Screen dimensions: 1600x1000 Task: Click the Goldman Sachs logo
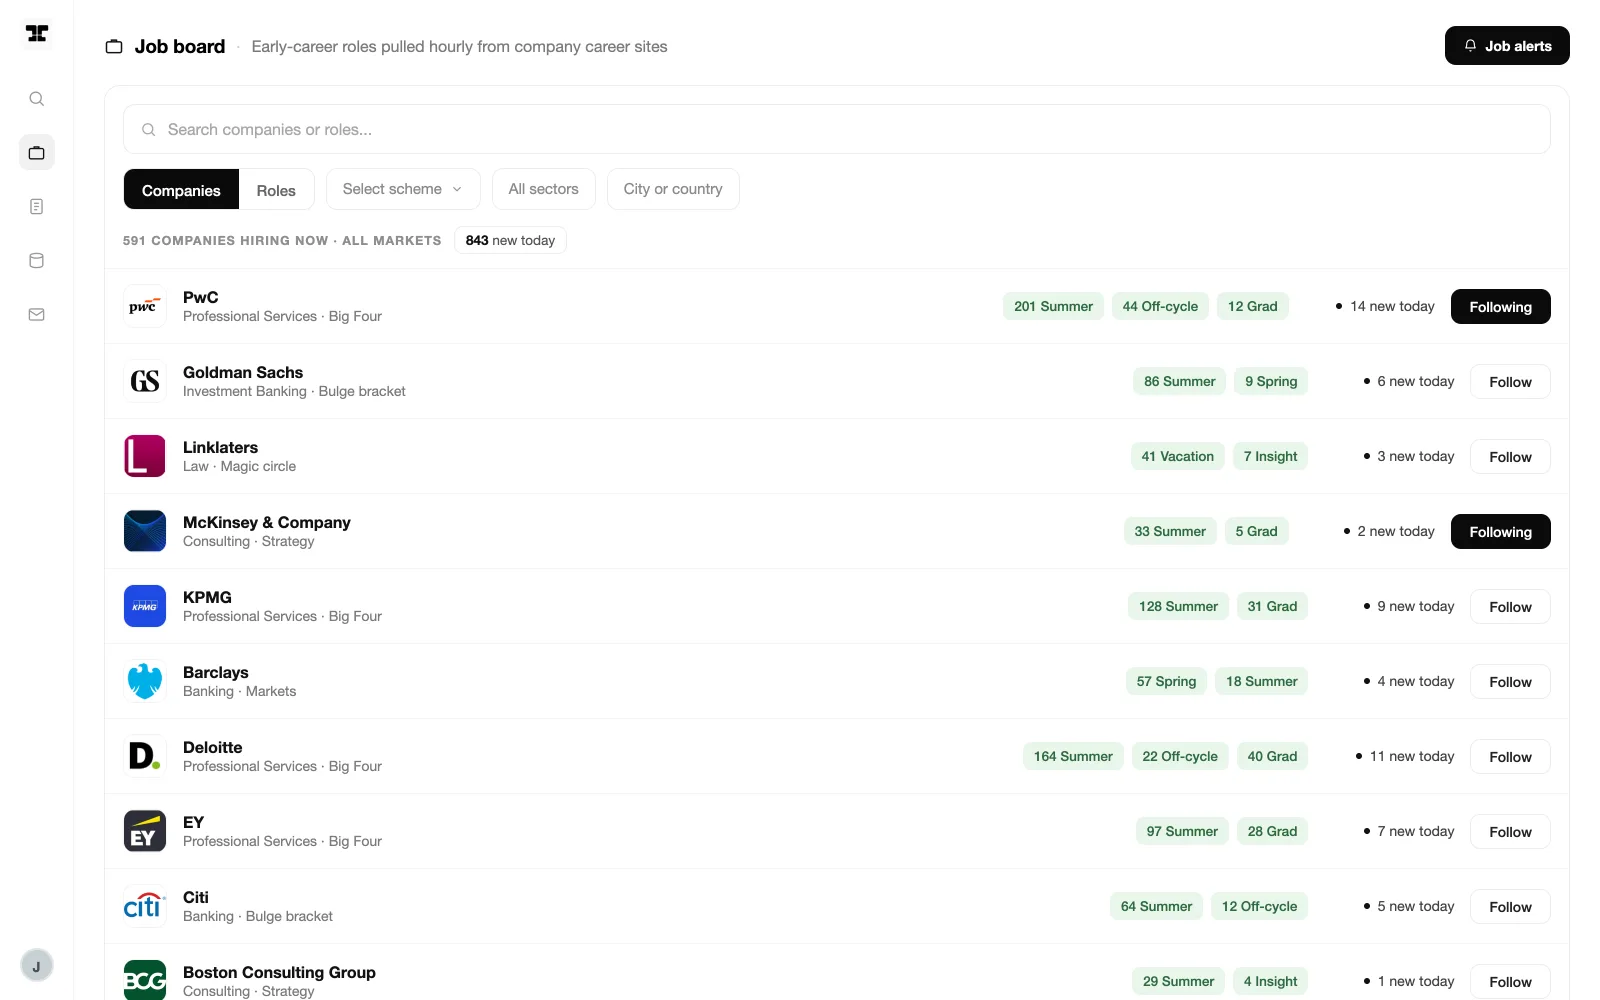(x=145, y=381)
